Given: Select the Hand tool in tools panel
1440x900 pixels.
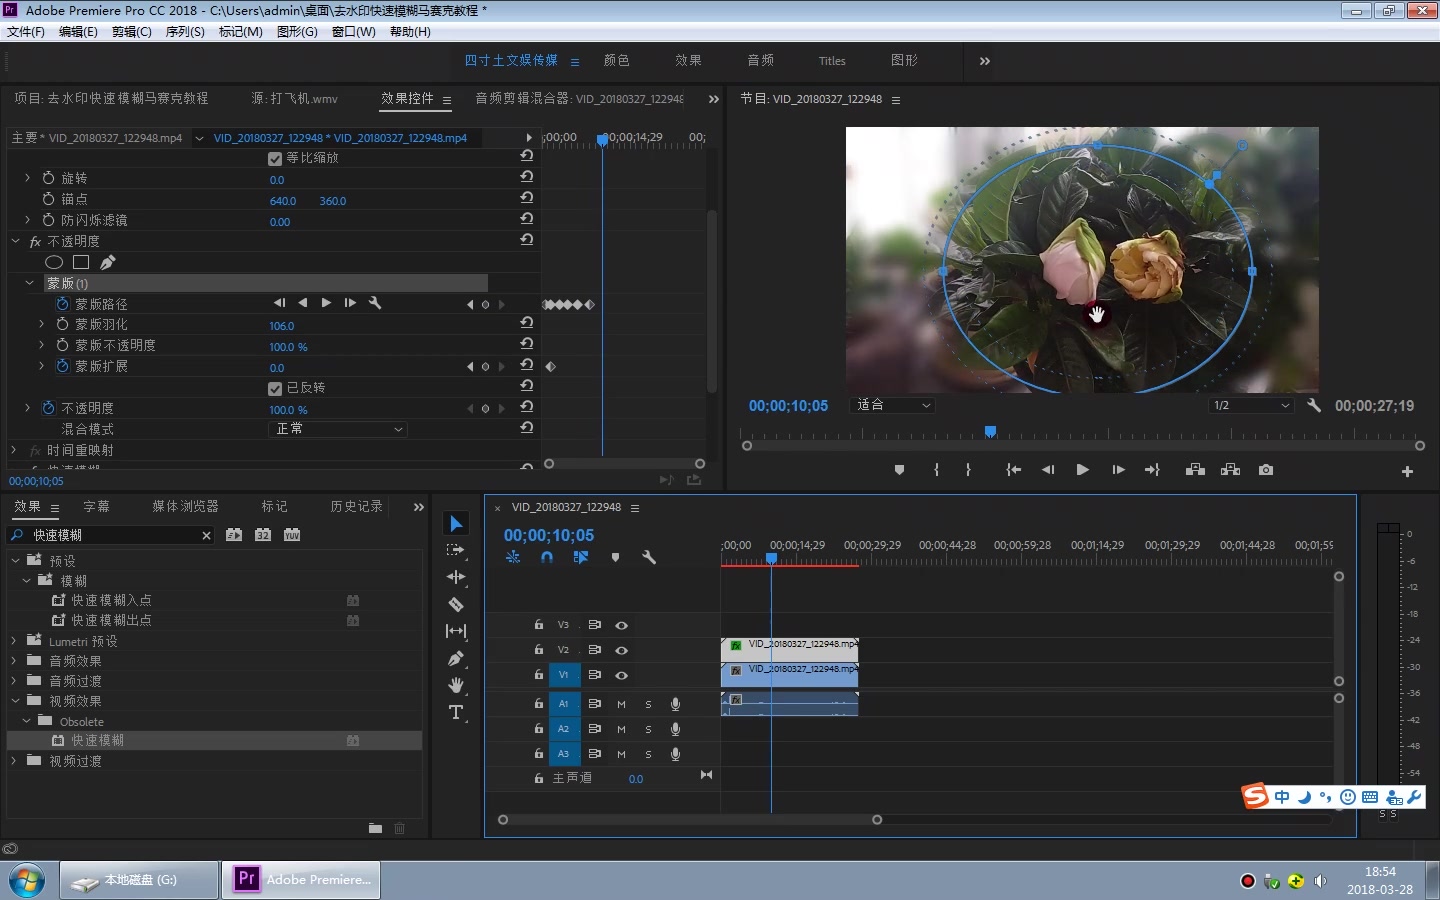Looking at the screenshot, I should [456, 685].
